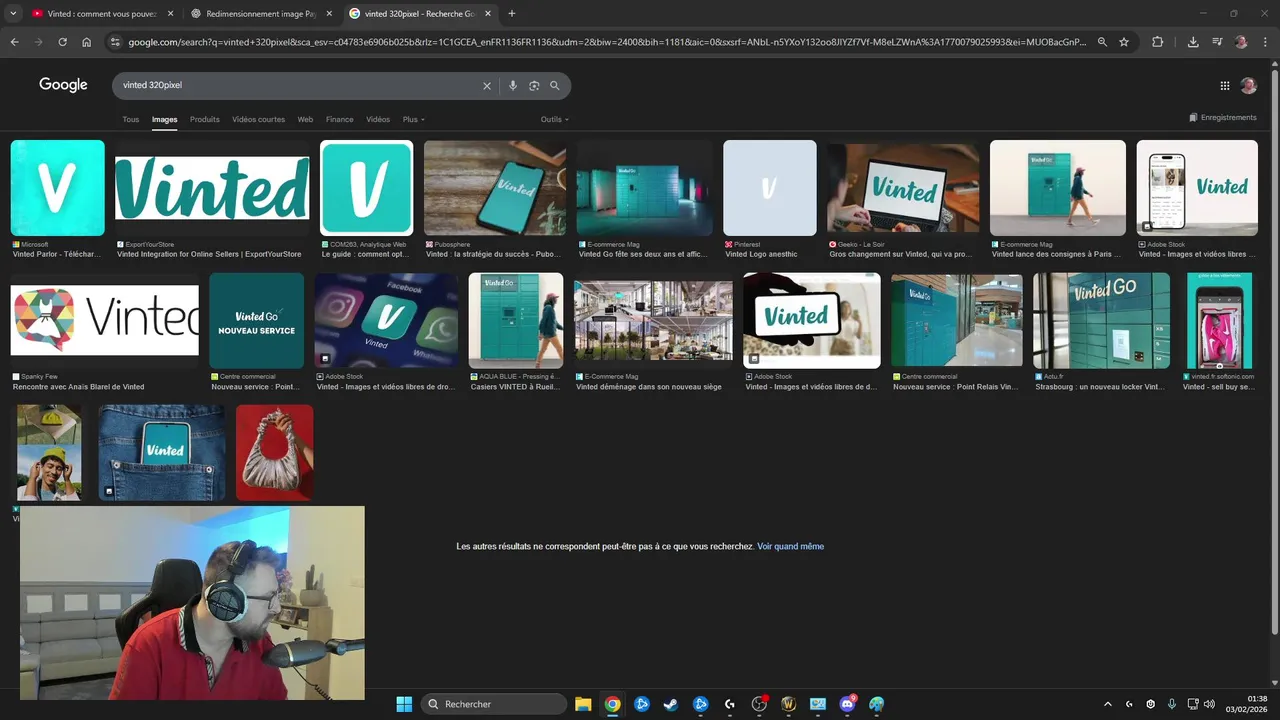
Task: Close the Redimensionnement image tab
Action: click(329, 14)
